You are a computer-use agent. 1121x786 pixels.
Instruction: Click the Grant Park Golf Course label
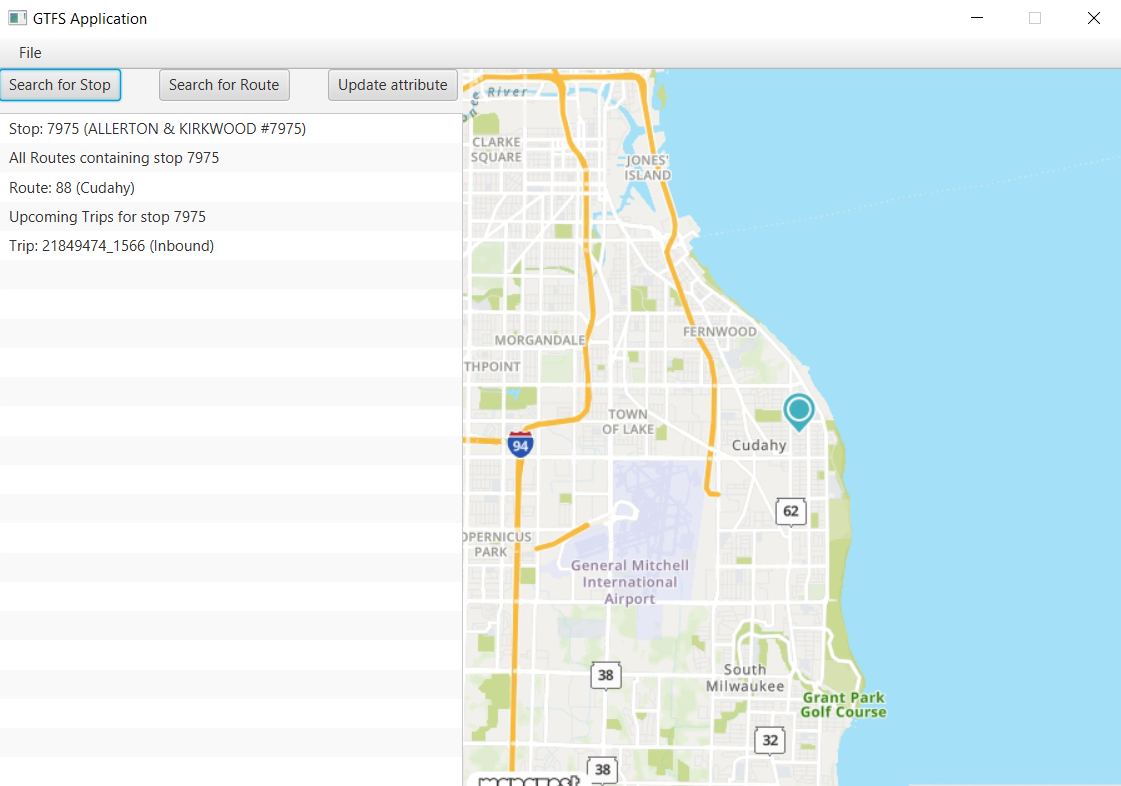(x=843, y=705)
